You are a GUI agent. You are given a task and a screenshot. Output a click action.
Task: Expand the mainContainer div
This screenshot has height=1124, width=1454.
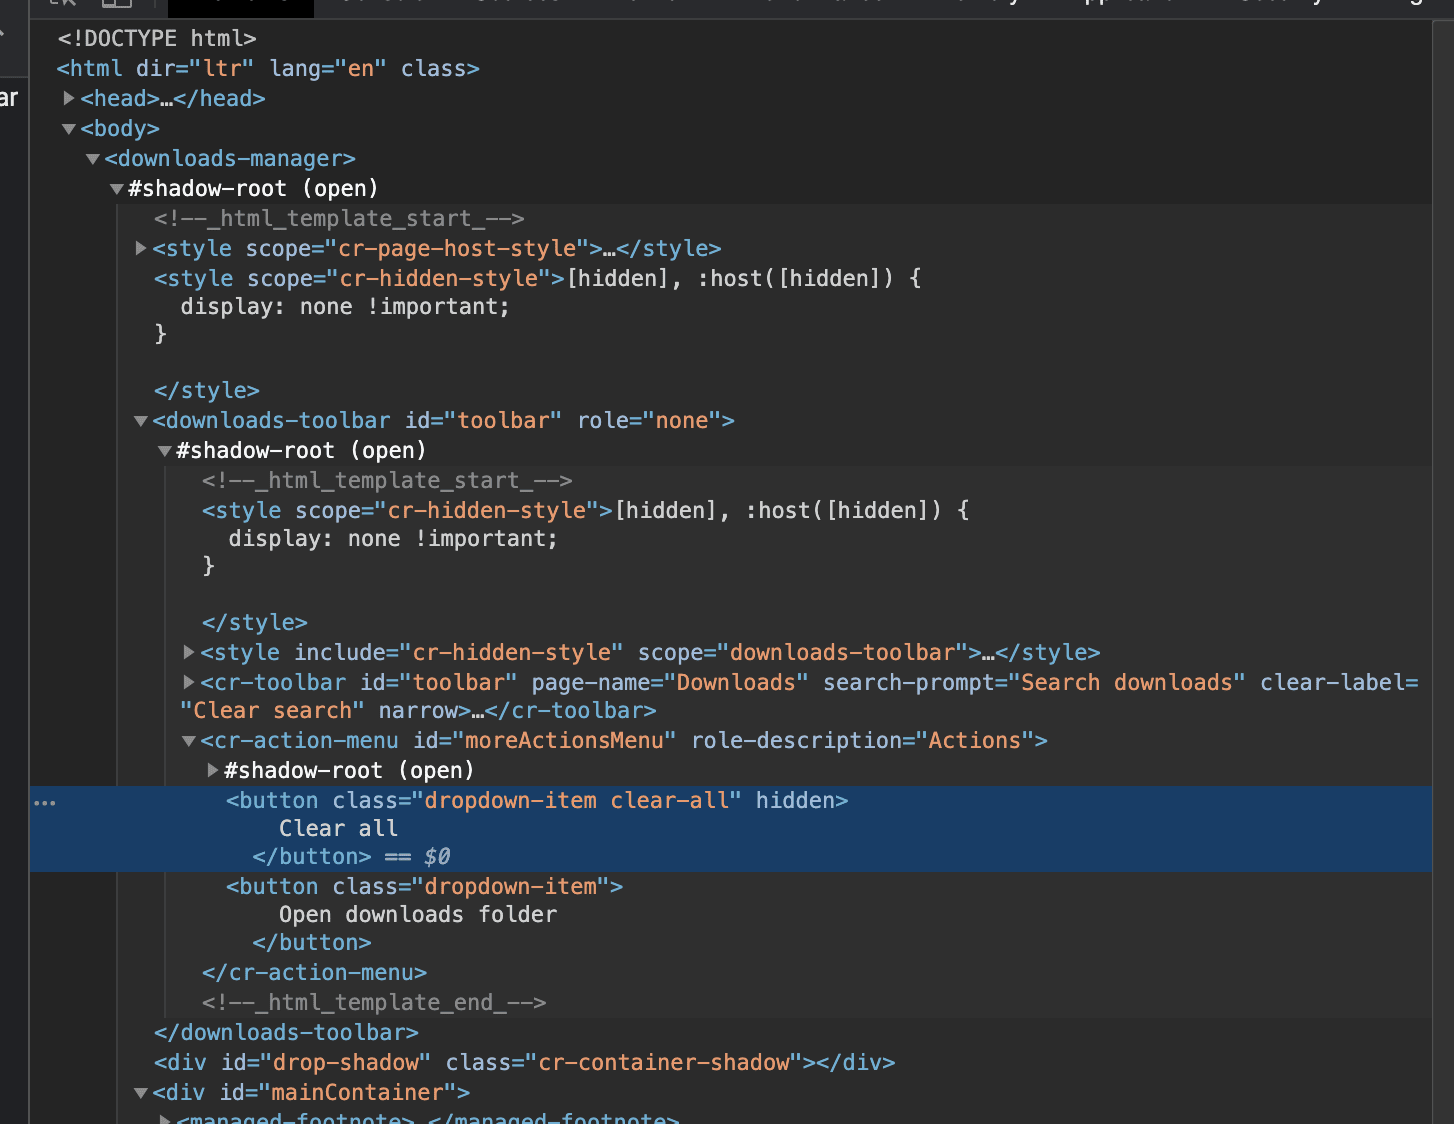pos(140,1092)
